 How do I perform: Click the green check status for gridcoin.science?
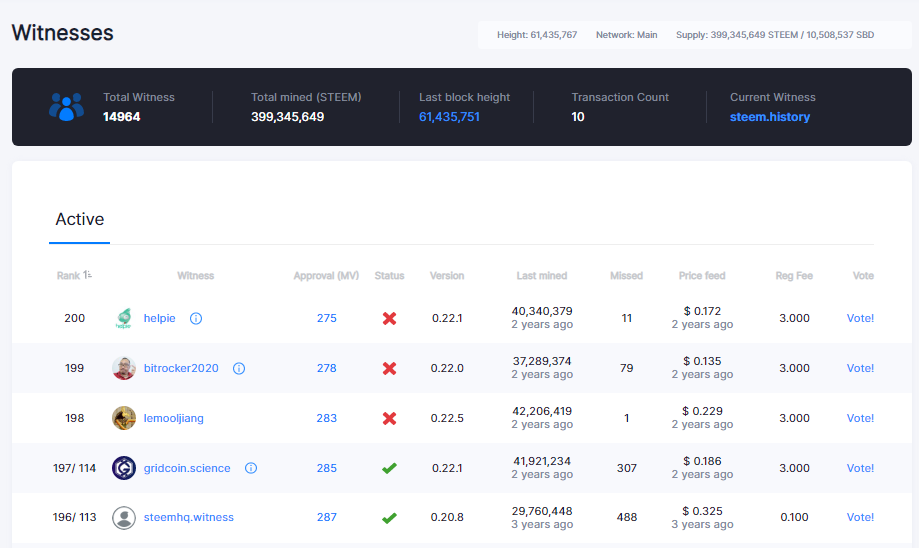coord(389,468)
